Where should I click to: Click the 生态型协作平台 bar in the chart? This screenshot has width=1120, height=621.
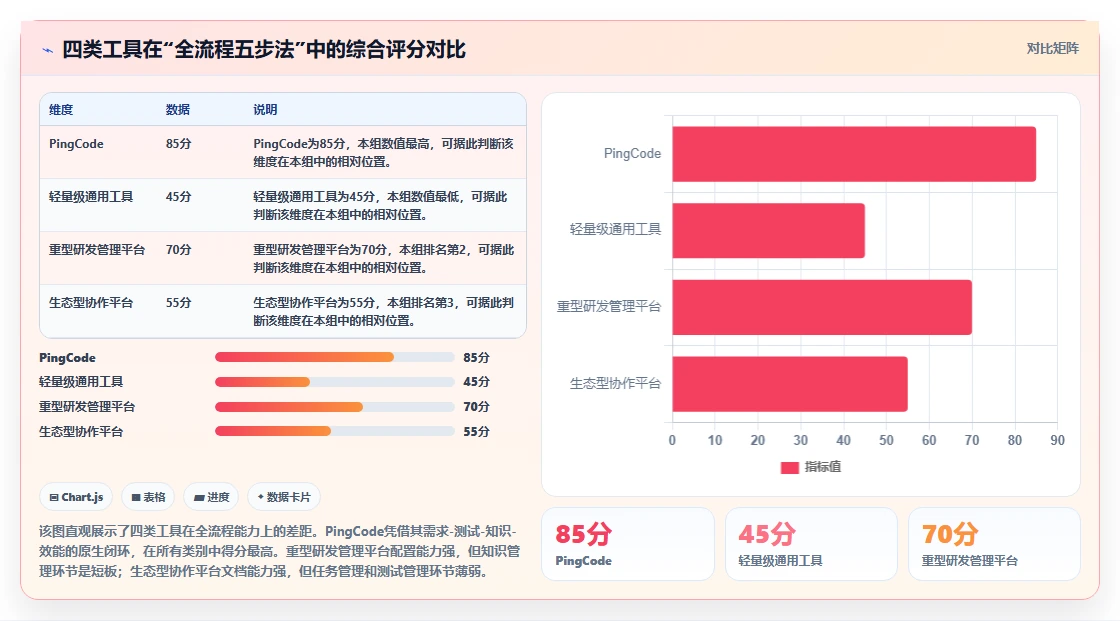click(x=790, y=384)
